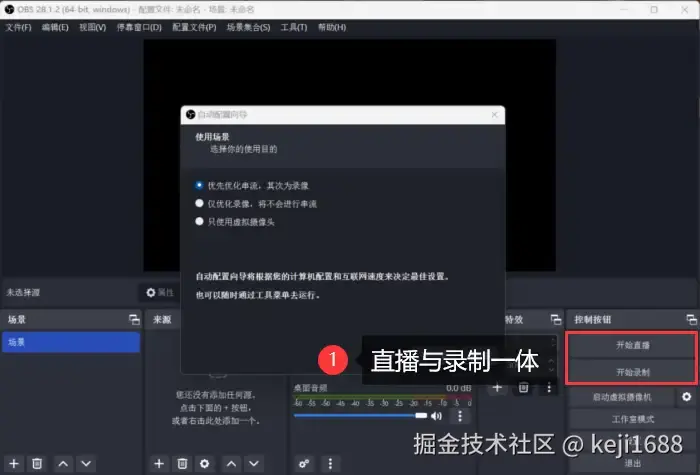
Task: Delete selected source with trash icon
Action: click(x=182, y=463)
